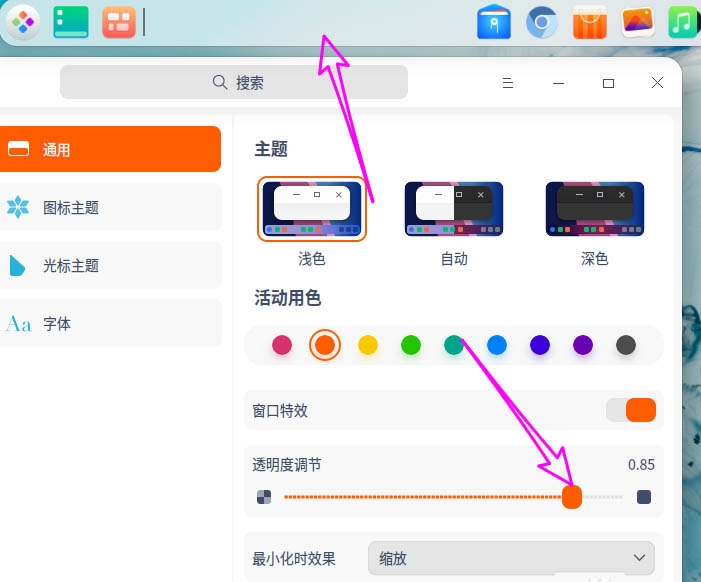Launch the Chromium browser from the dock
This screenshot has width=701, height=582.
pos(542,22)
